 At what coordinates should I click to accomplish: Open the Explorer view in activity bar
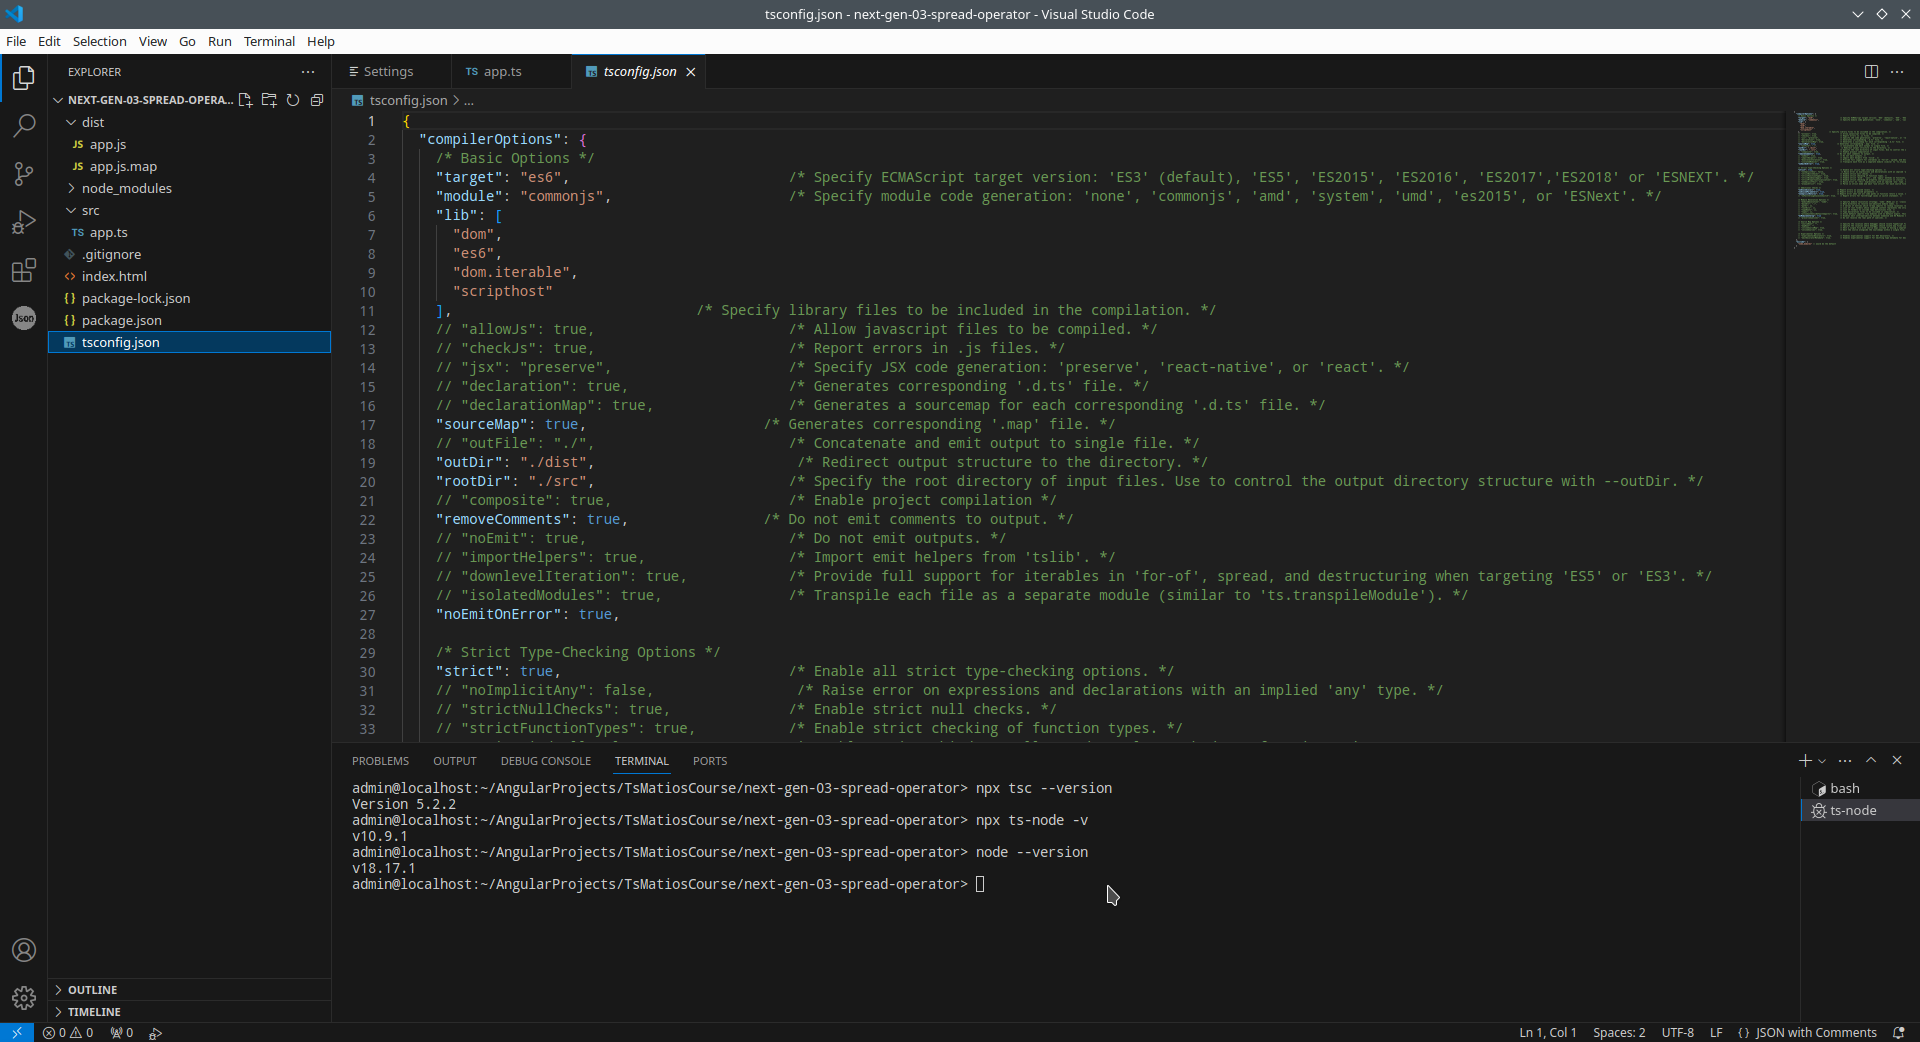pyautogui.click(x=24, y=78)
